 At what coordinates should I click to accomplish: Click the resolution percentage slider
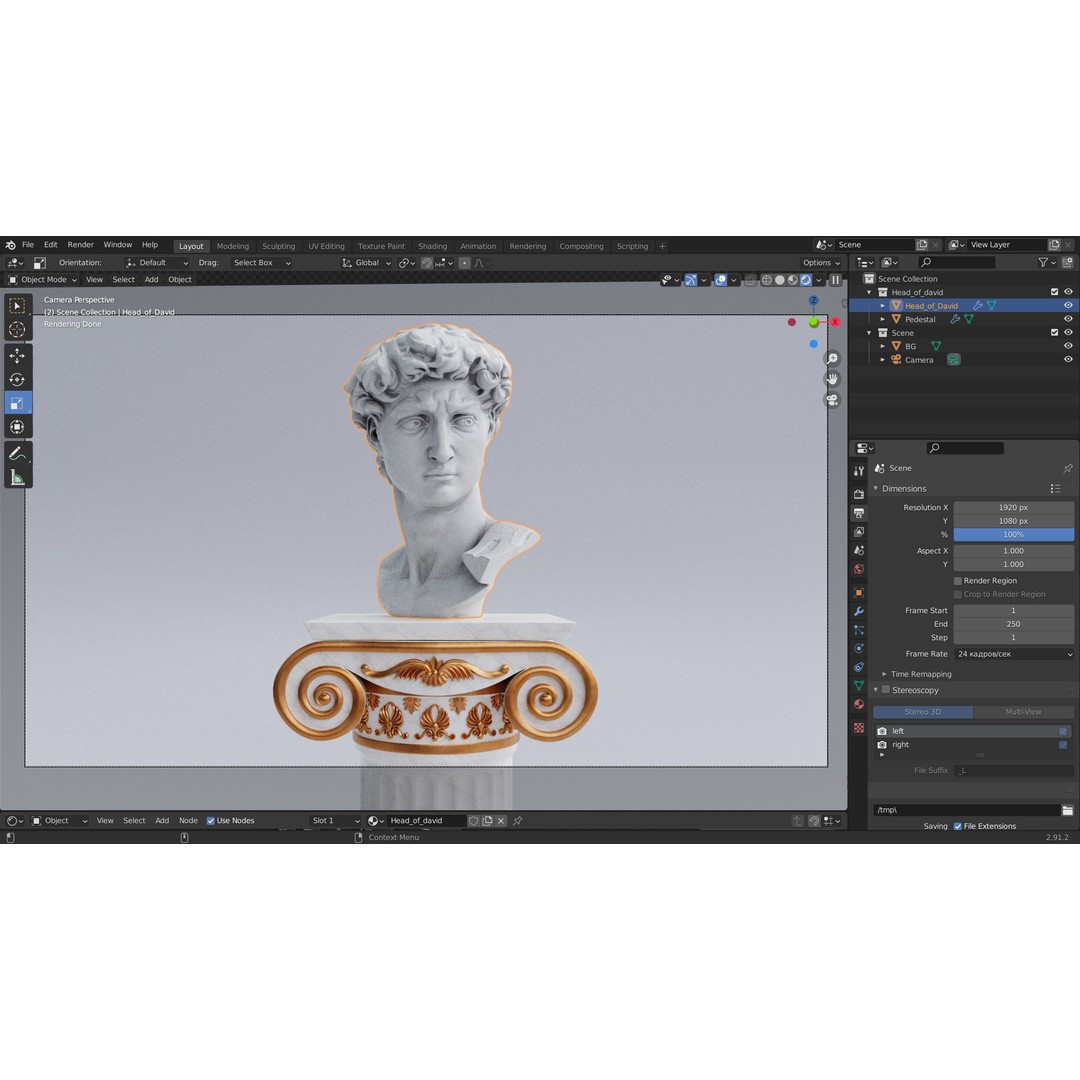(x=1014, y=535)
